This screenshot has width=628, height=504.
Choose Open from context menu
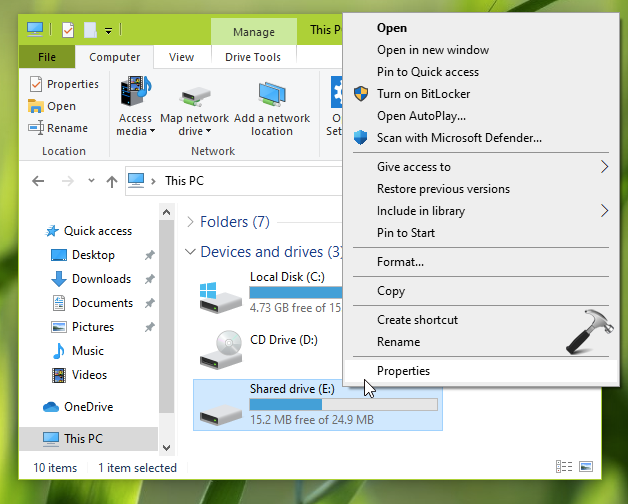(x=481, y=28)
